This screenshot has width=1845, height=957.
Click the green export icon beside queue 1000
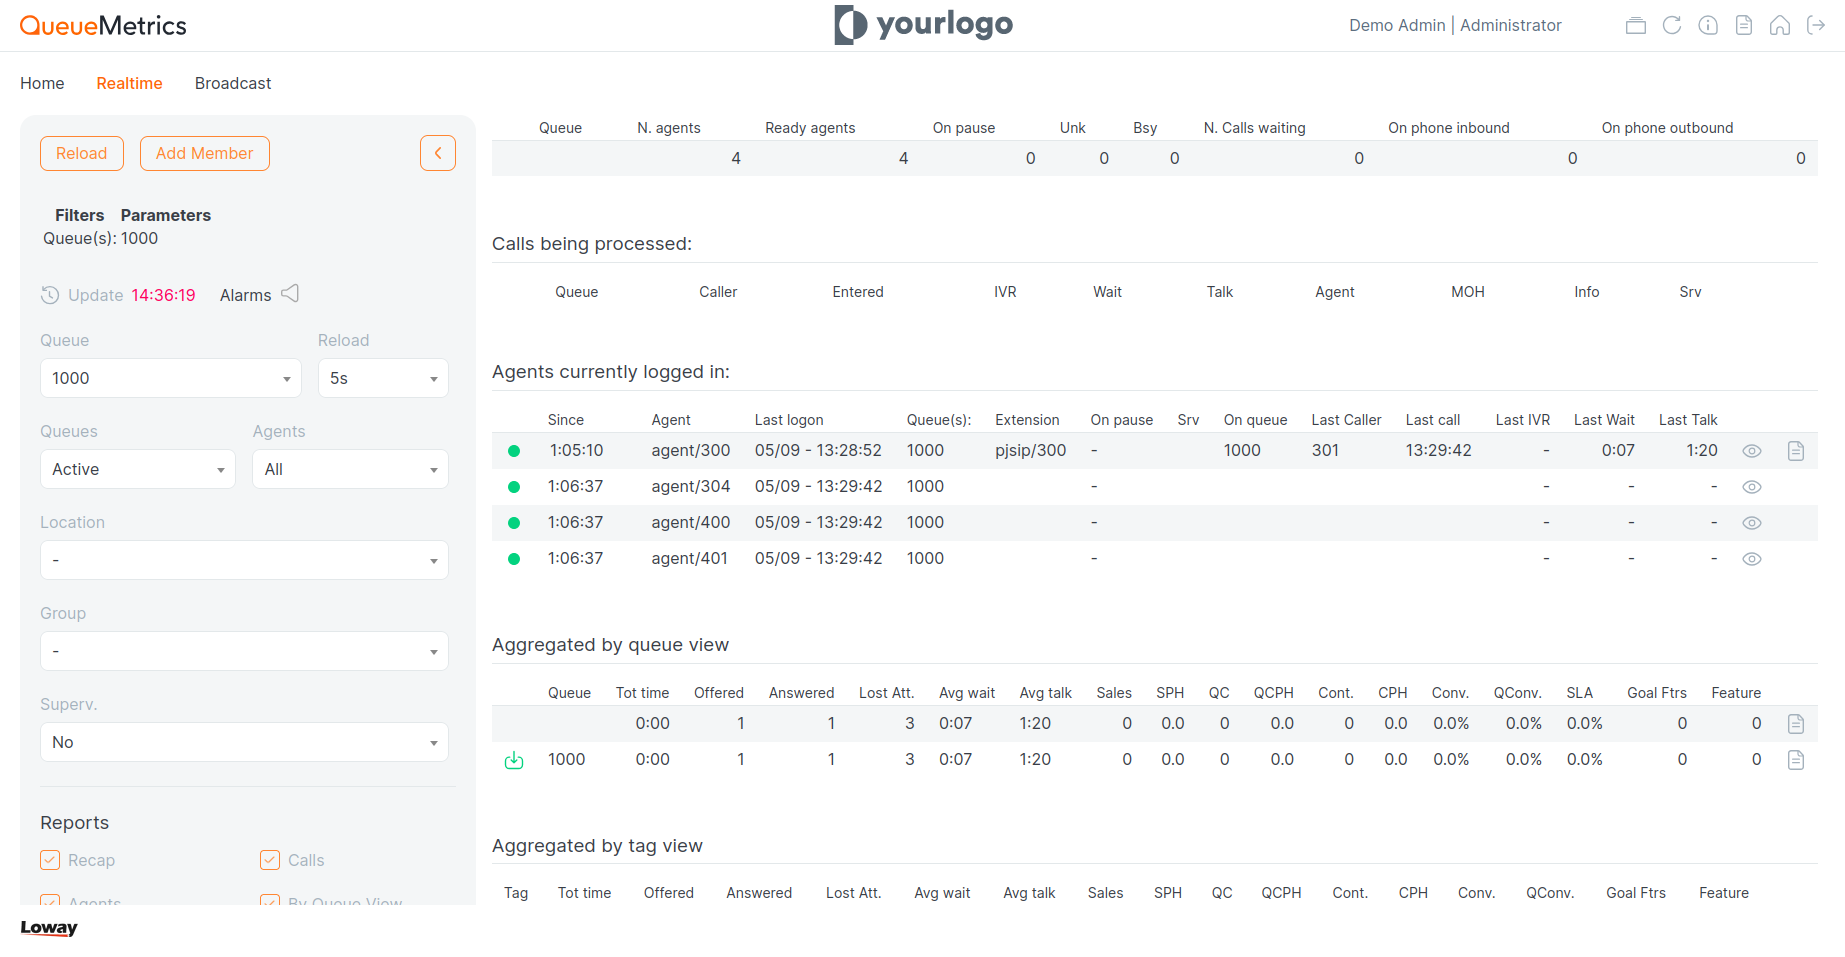tap(513, 760)
